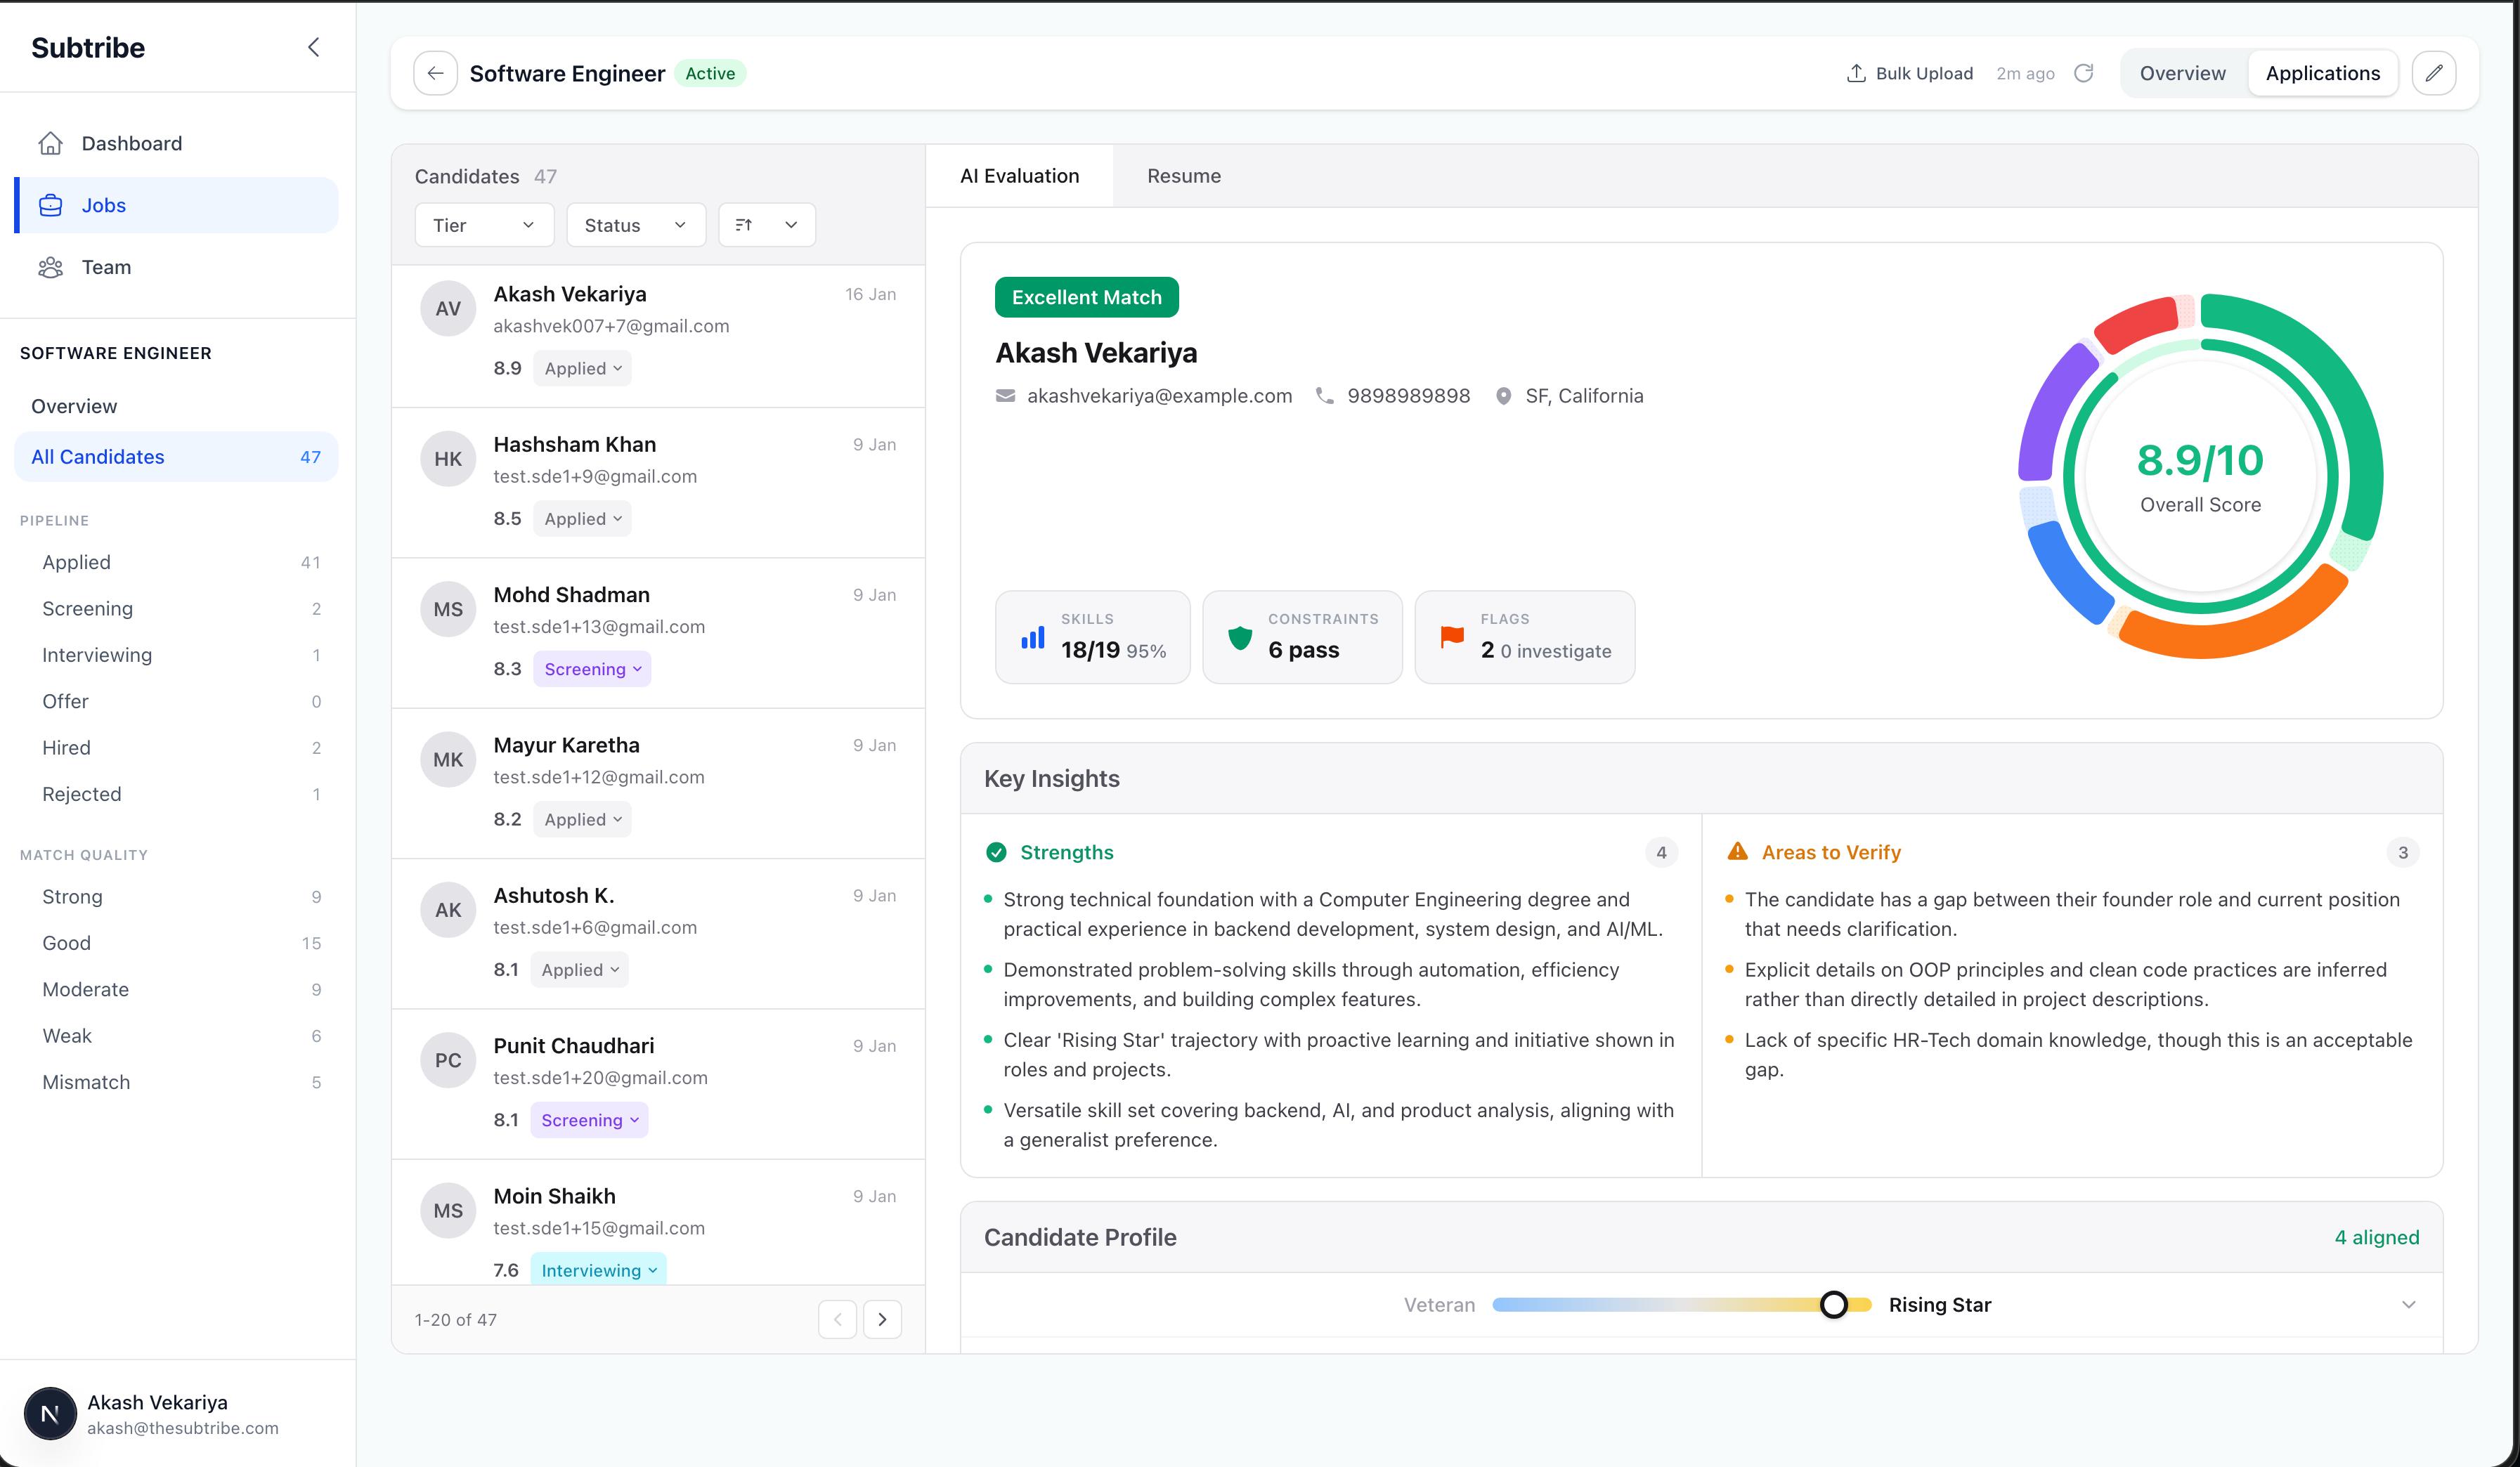Click the back arrow beside Software Engineer
This screenshot has height=1467, width=2520.
(435, 73)
